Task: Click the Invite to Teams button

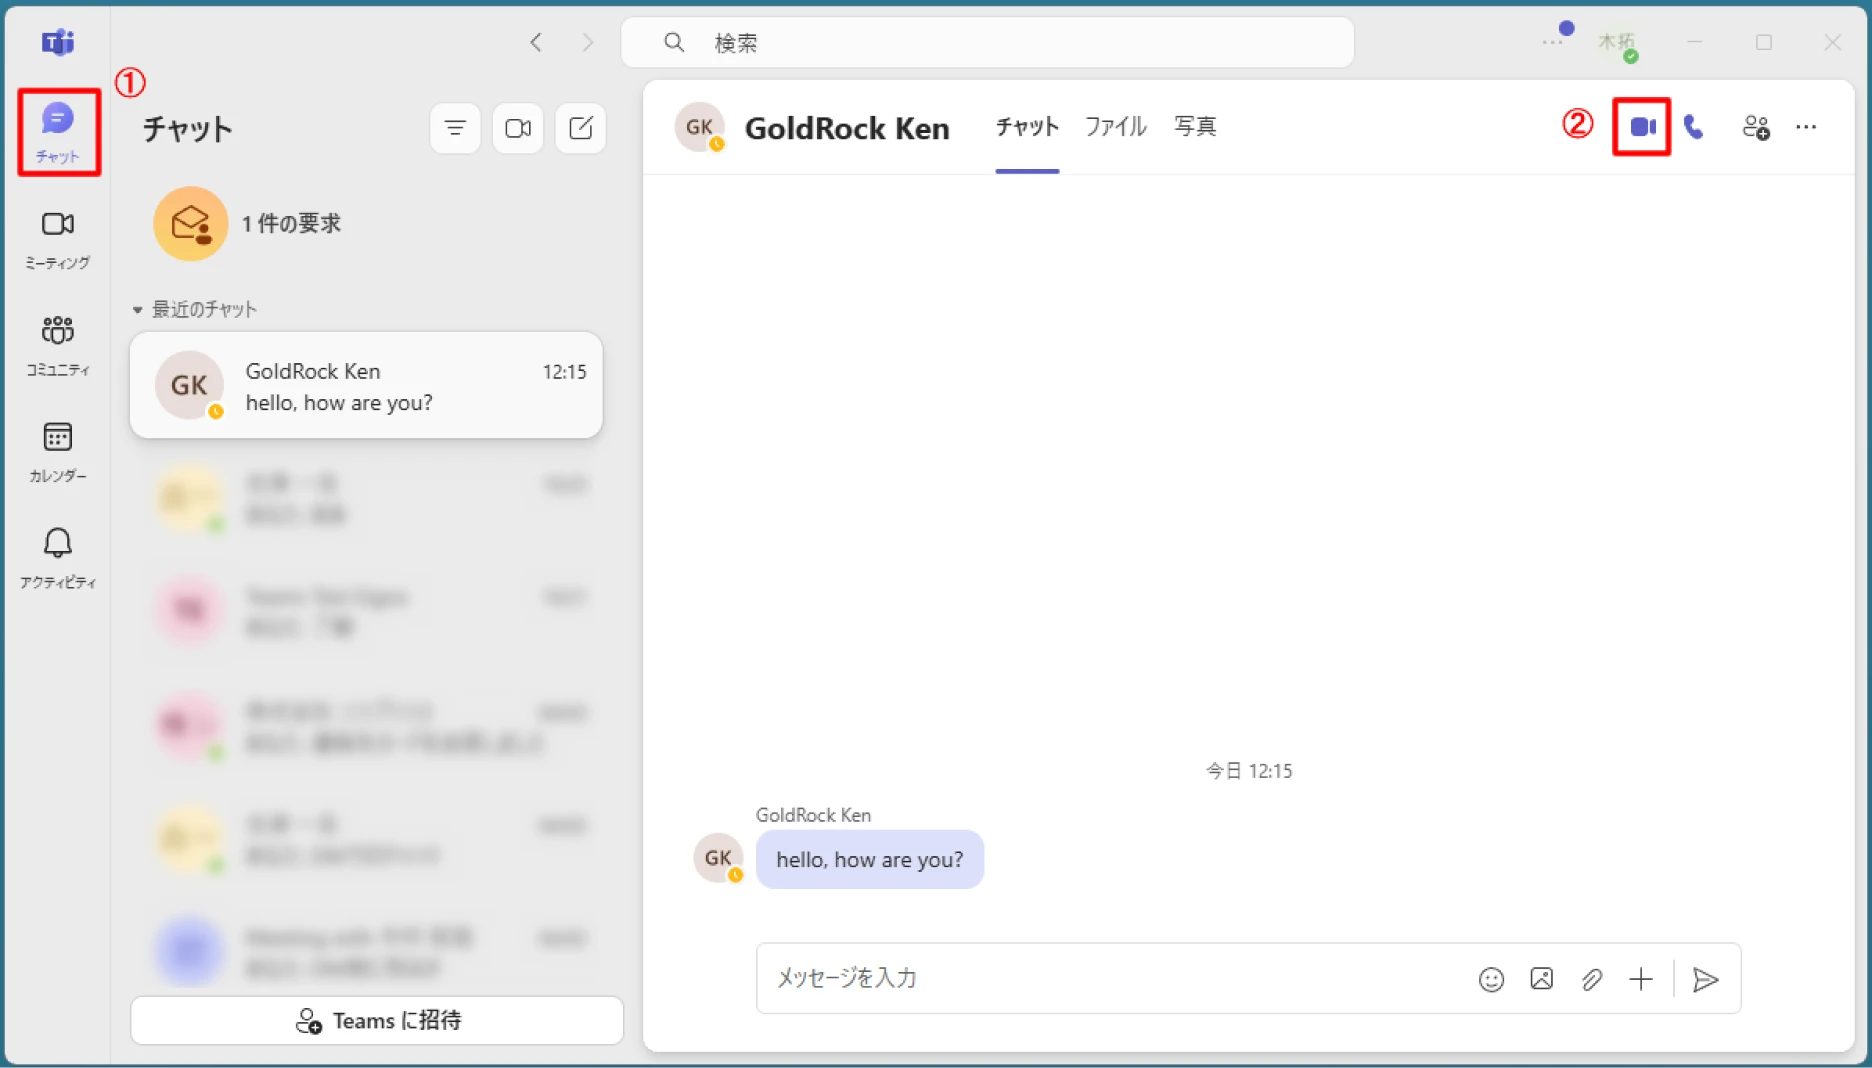Action: coord(377,1020)
